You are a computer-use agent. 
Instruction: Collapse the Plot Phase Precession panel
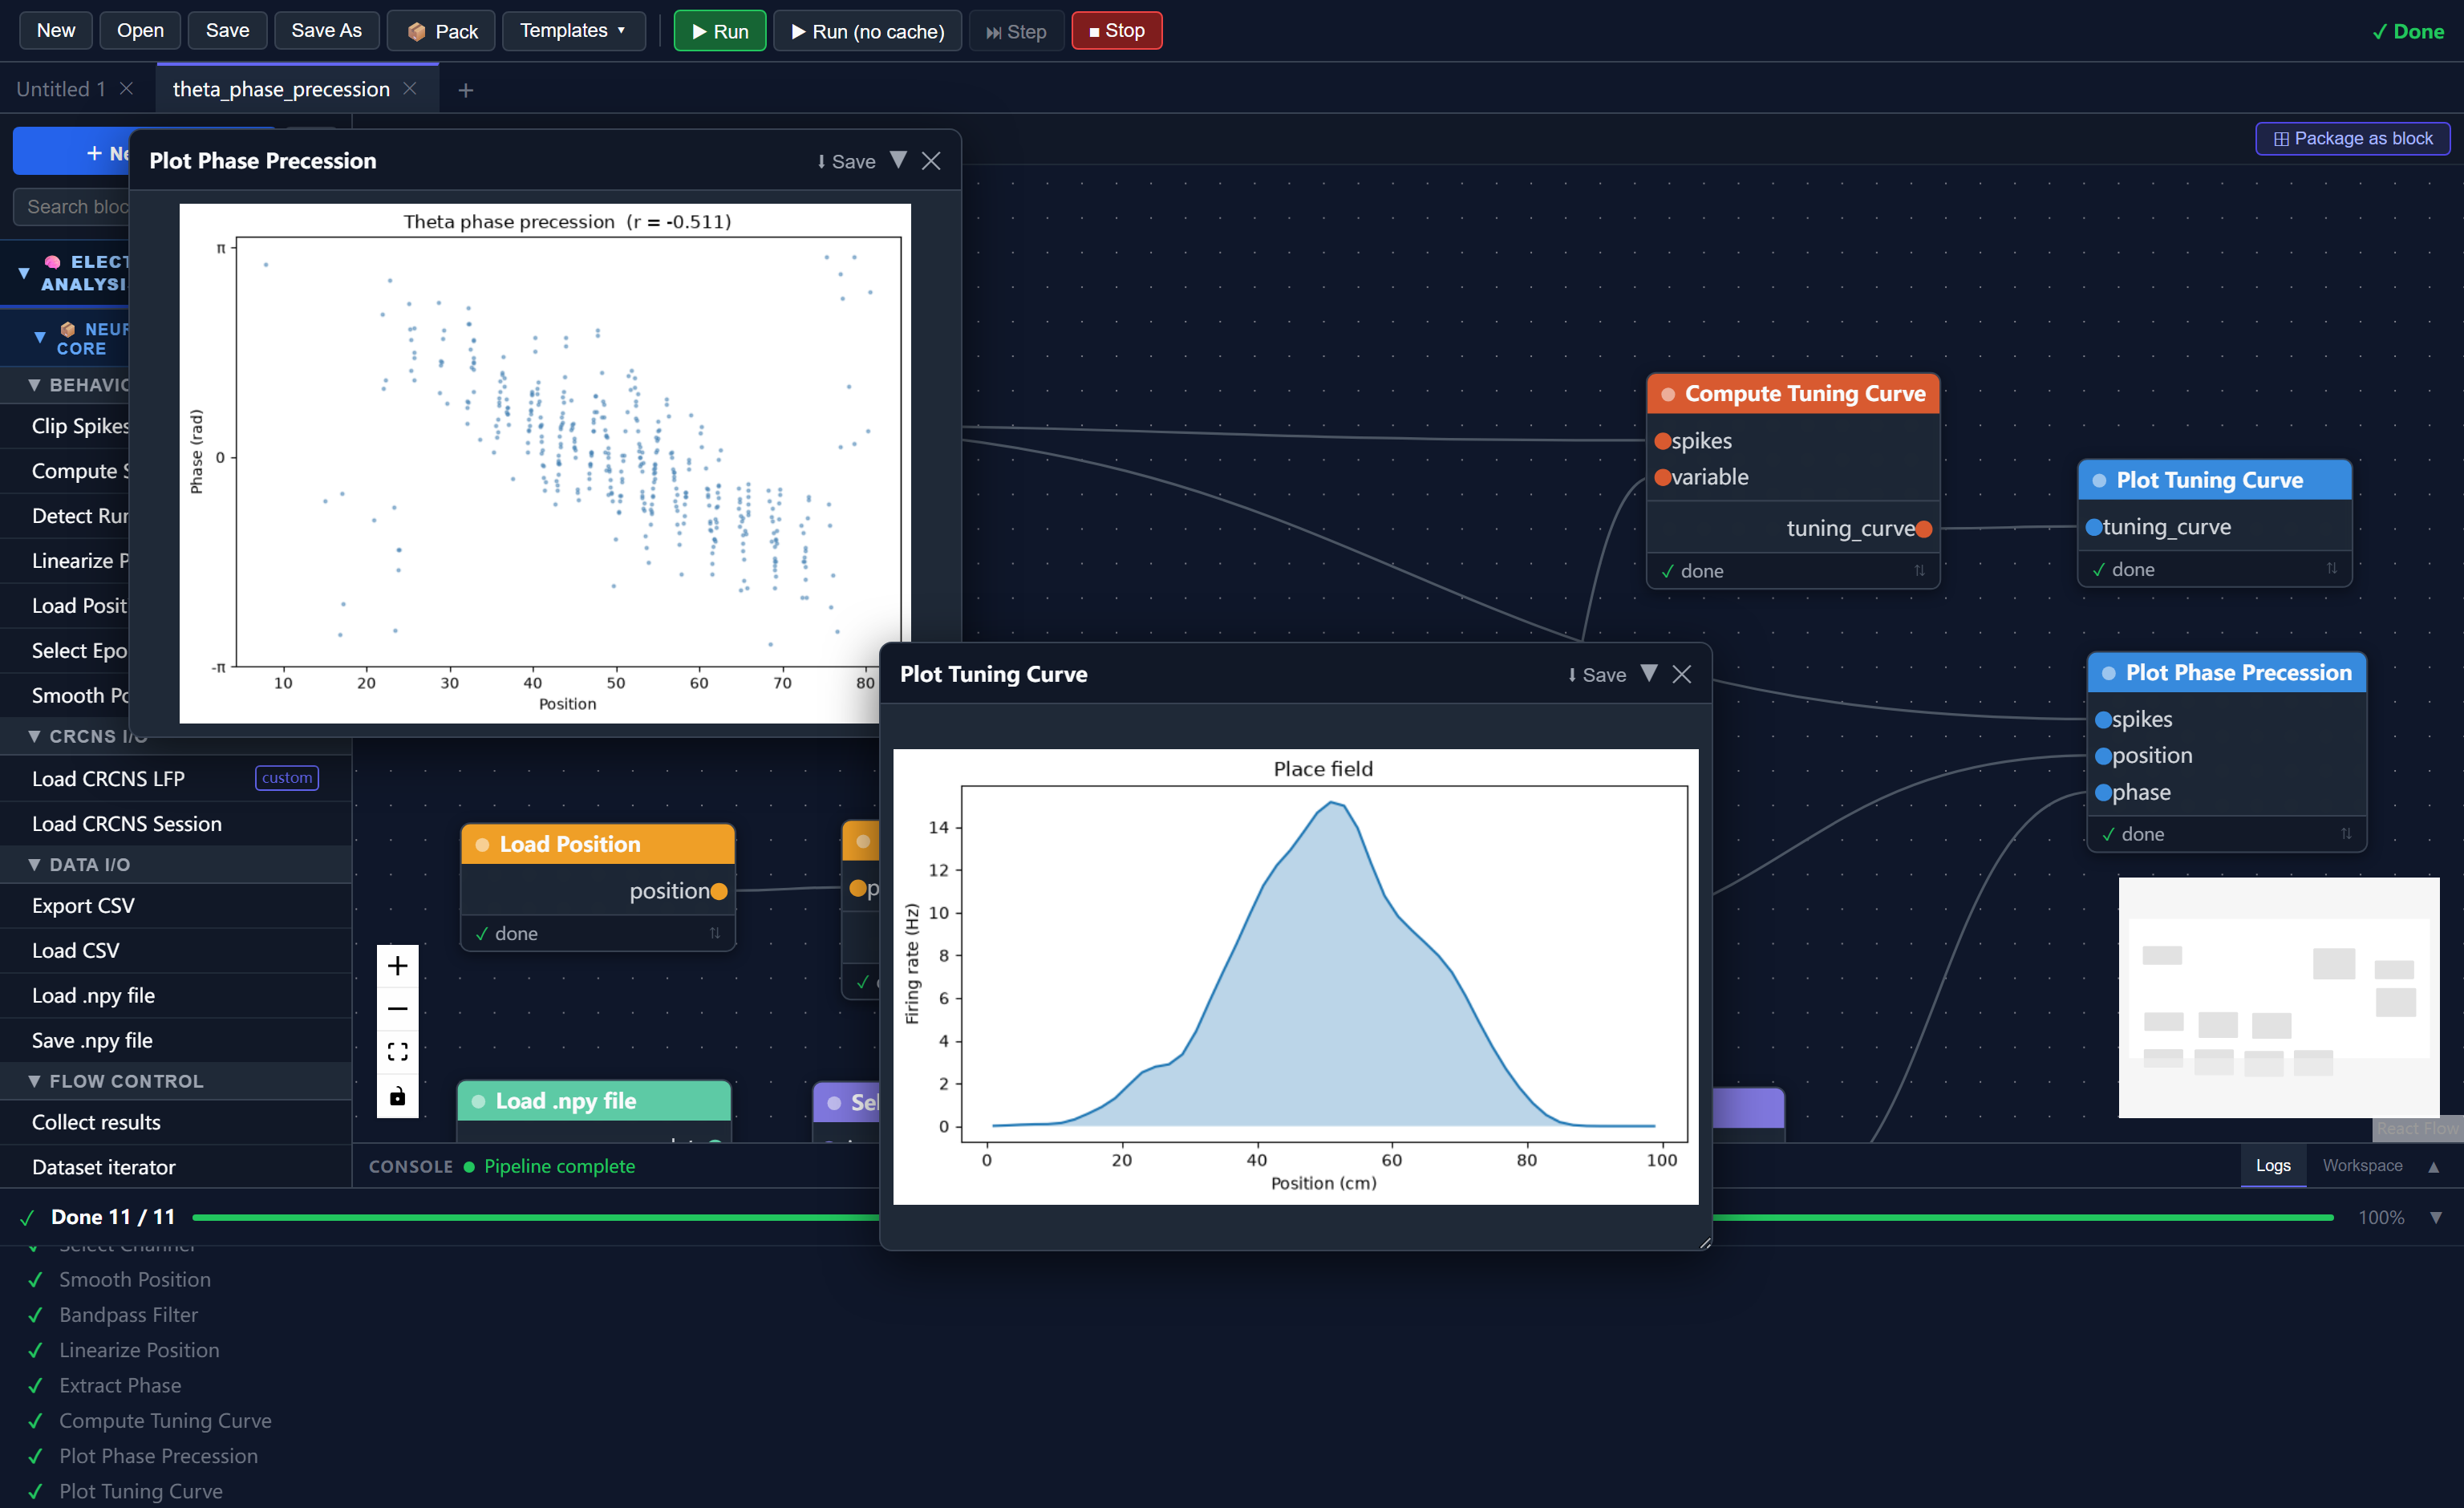(x=898, y=160)
